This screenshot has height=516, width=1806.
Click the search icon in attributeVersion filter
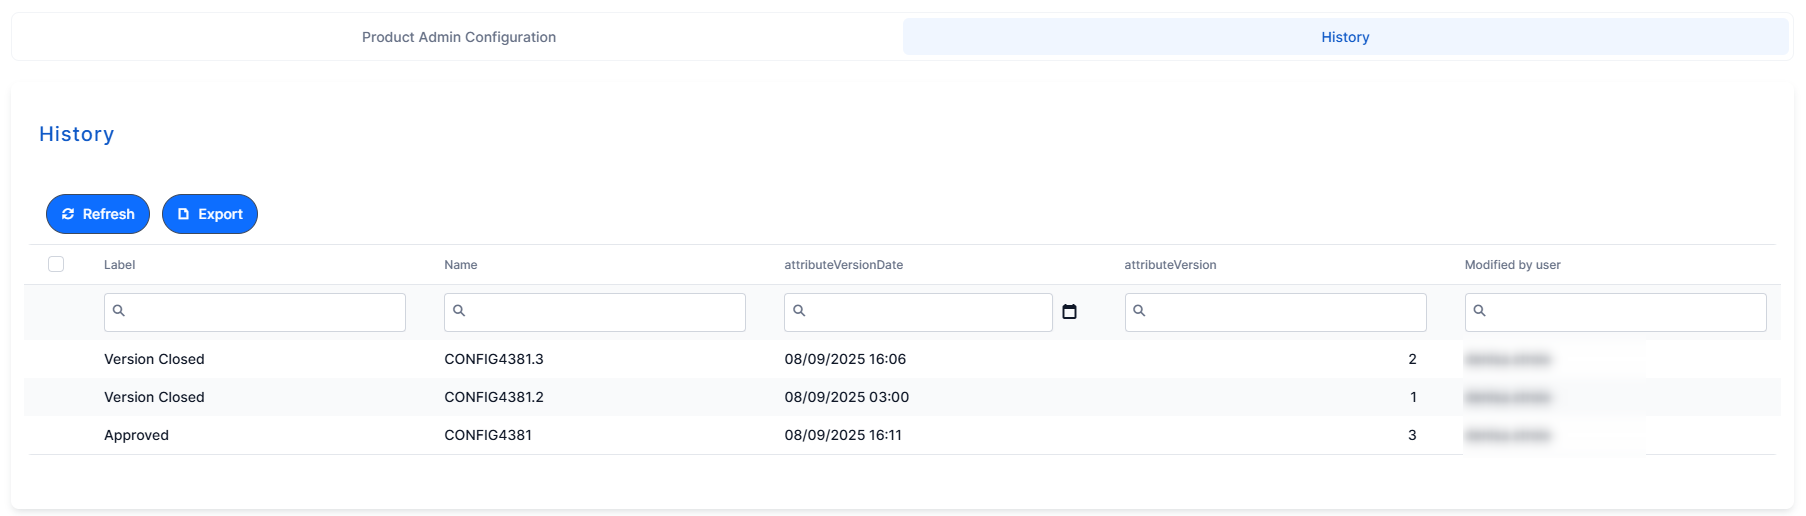click(1139, 311)
